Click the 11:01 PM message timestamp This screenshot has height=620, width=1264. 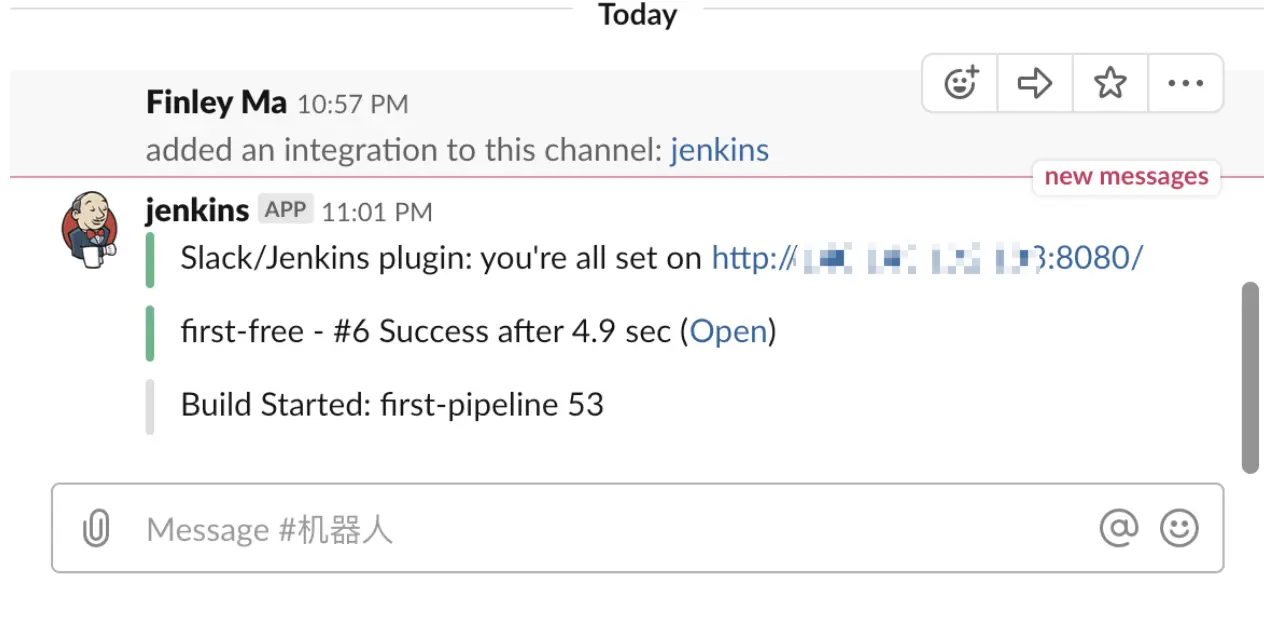coord(377,212)
